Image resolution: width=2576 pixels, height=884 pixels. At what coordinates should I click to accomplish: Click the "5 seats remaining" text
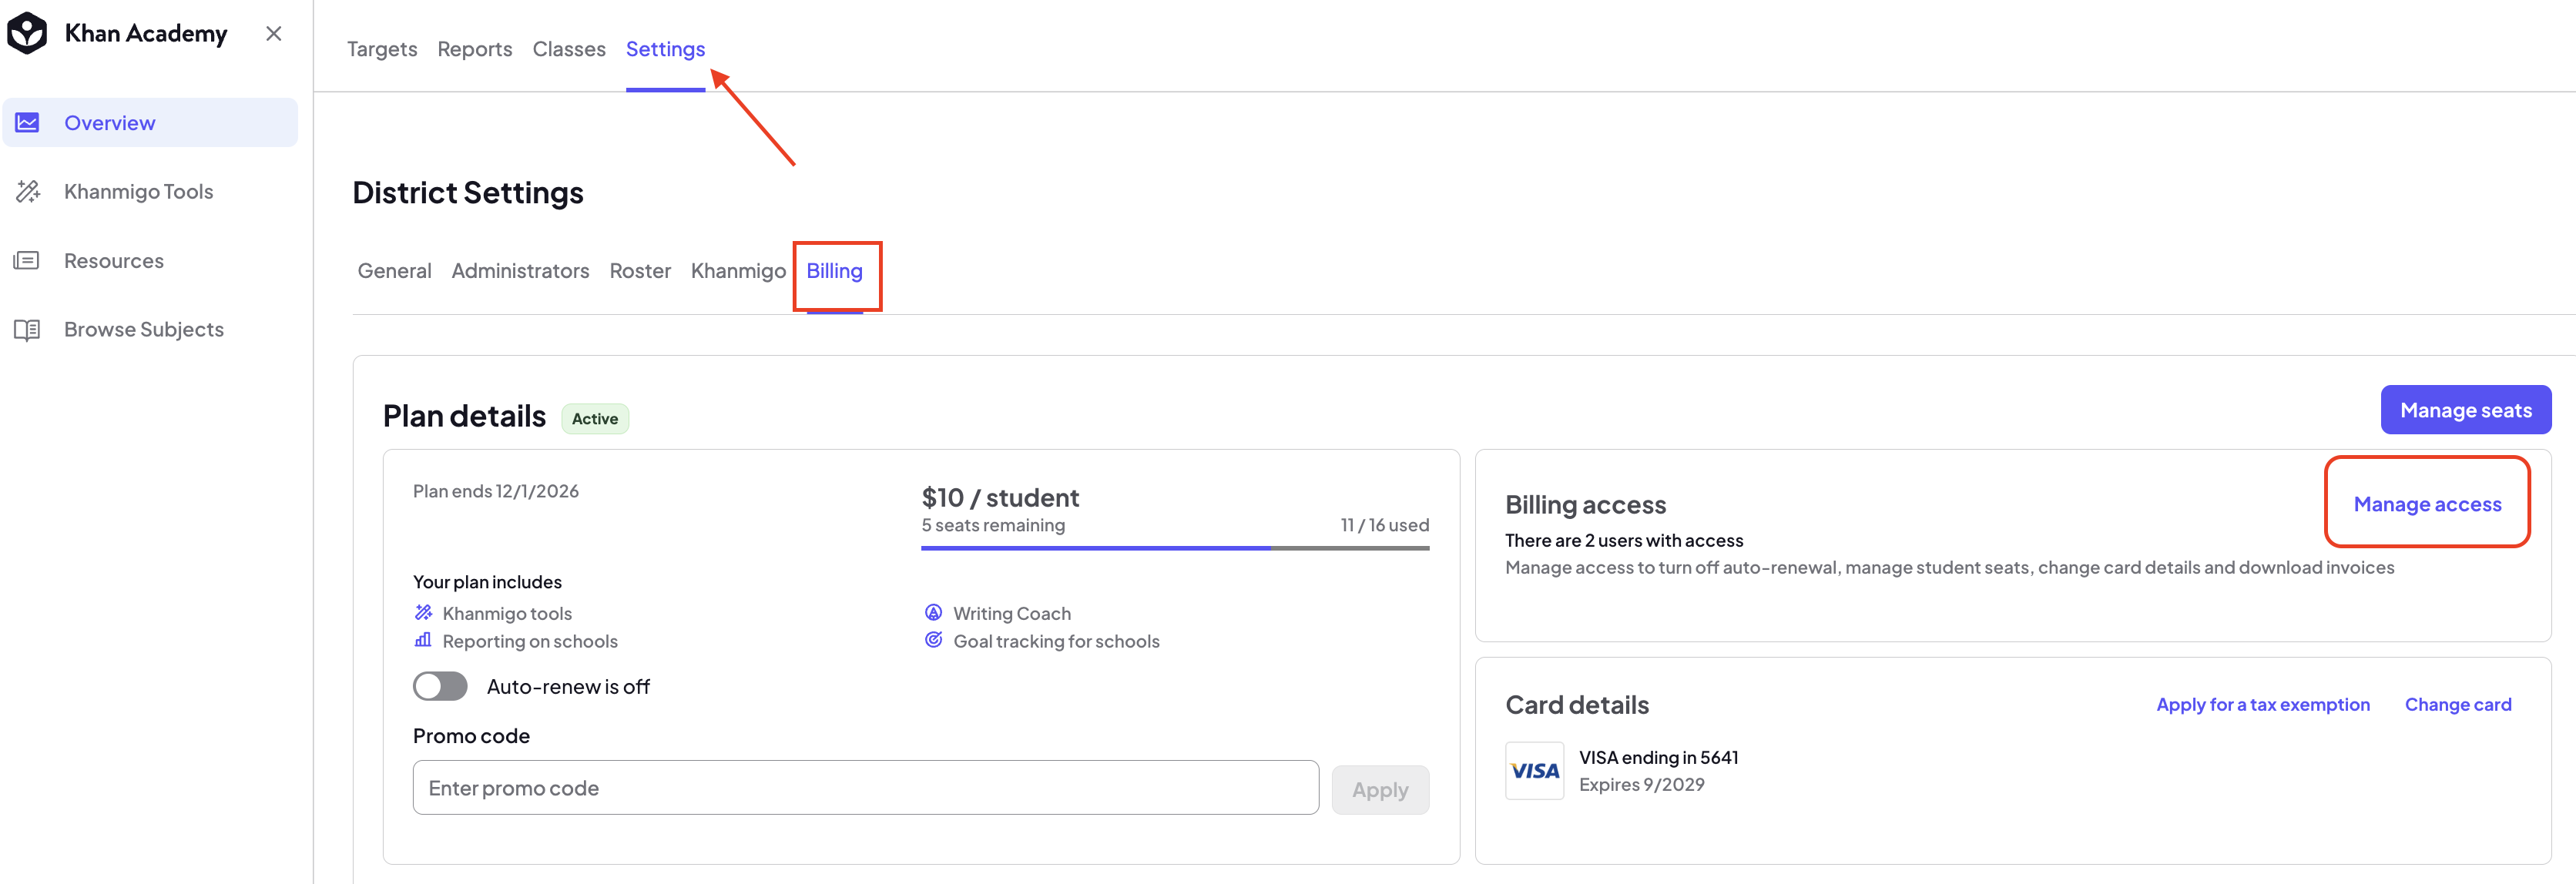click(993, 525)
